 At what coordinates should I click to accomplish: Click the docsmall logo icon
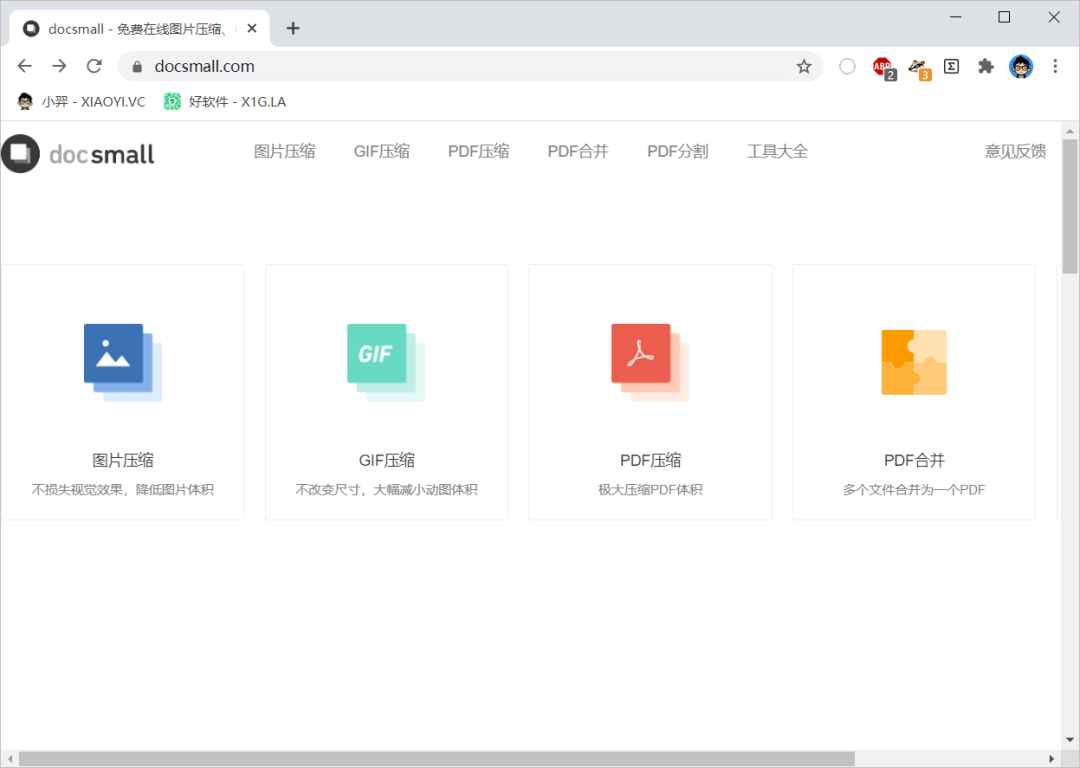point(20,153)
